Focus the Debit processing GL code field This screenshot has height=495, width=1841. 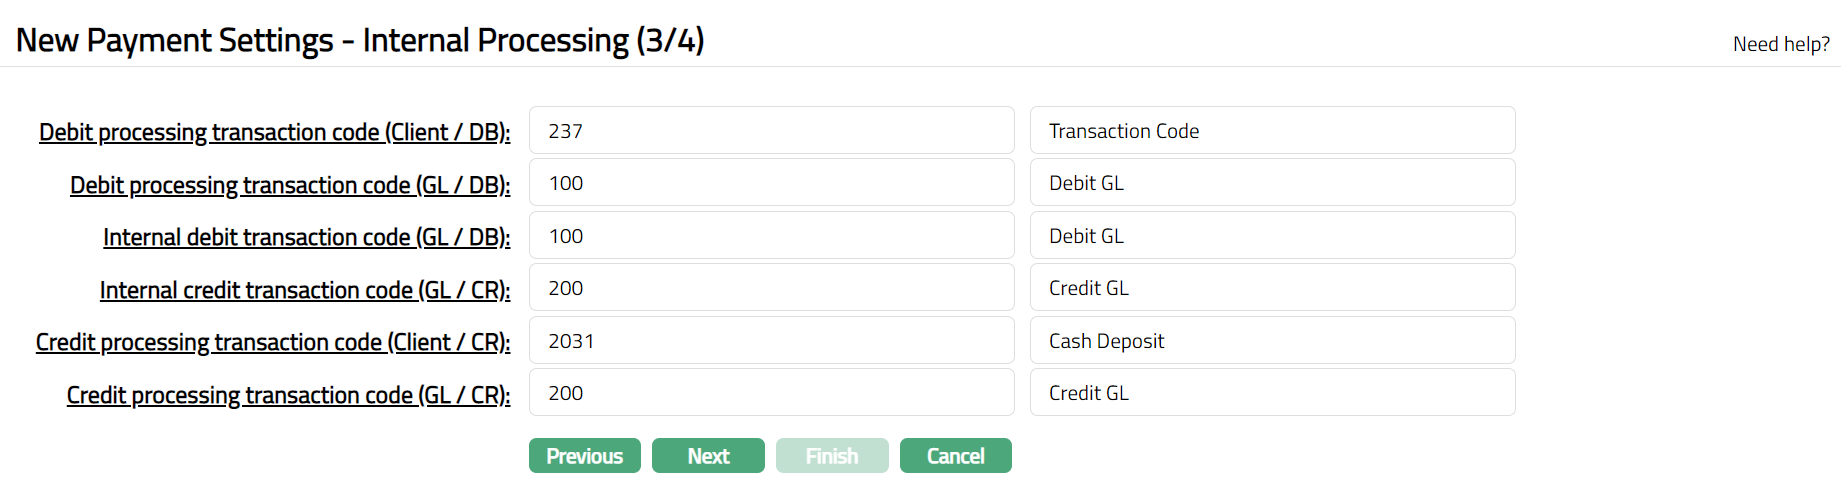tap(771, 183)
